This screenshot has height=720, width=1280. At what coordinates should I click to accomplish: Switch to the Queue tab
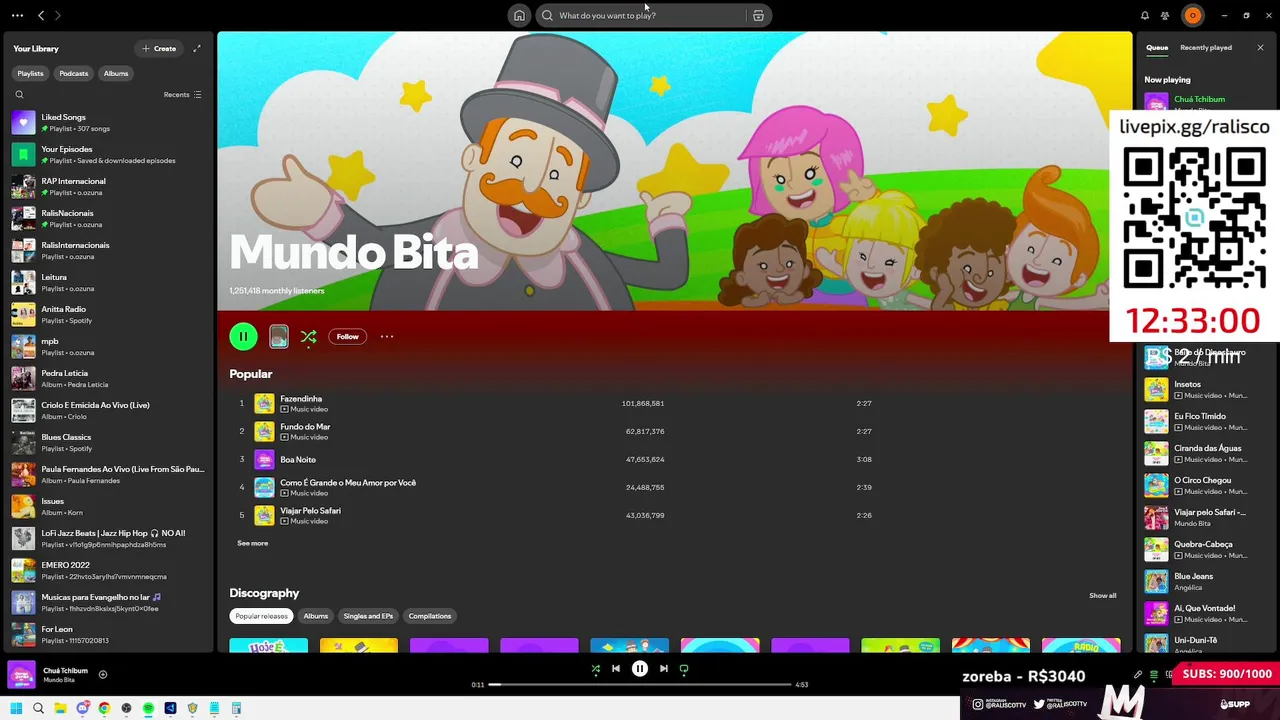click(x=1157, y=47)
